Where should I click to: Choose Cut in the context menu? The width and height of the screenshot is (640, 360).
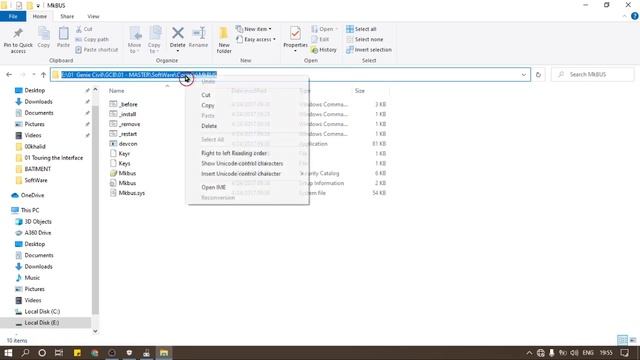(206, 95)
